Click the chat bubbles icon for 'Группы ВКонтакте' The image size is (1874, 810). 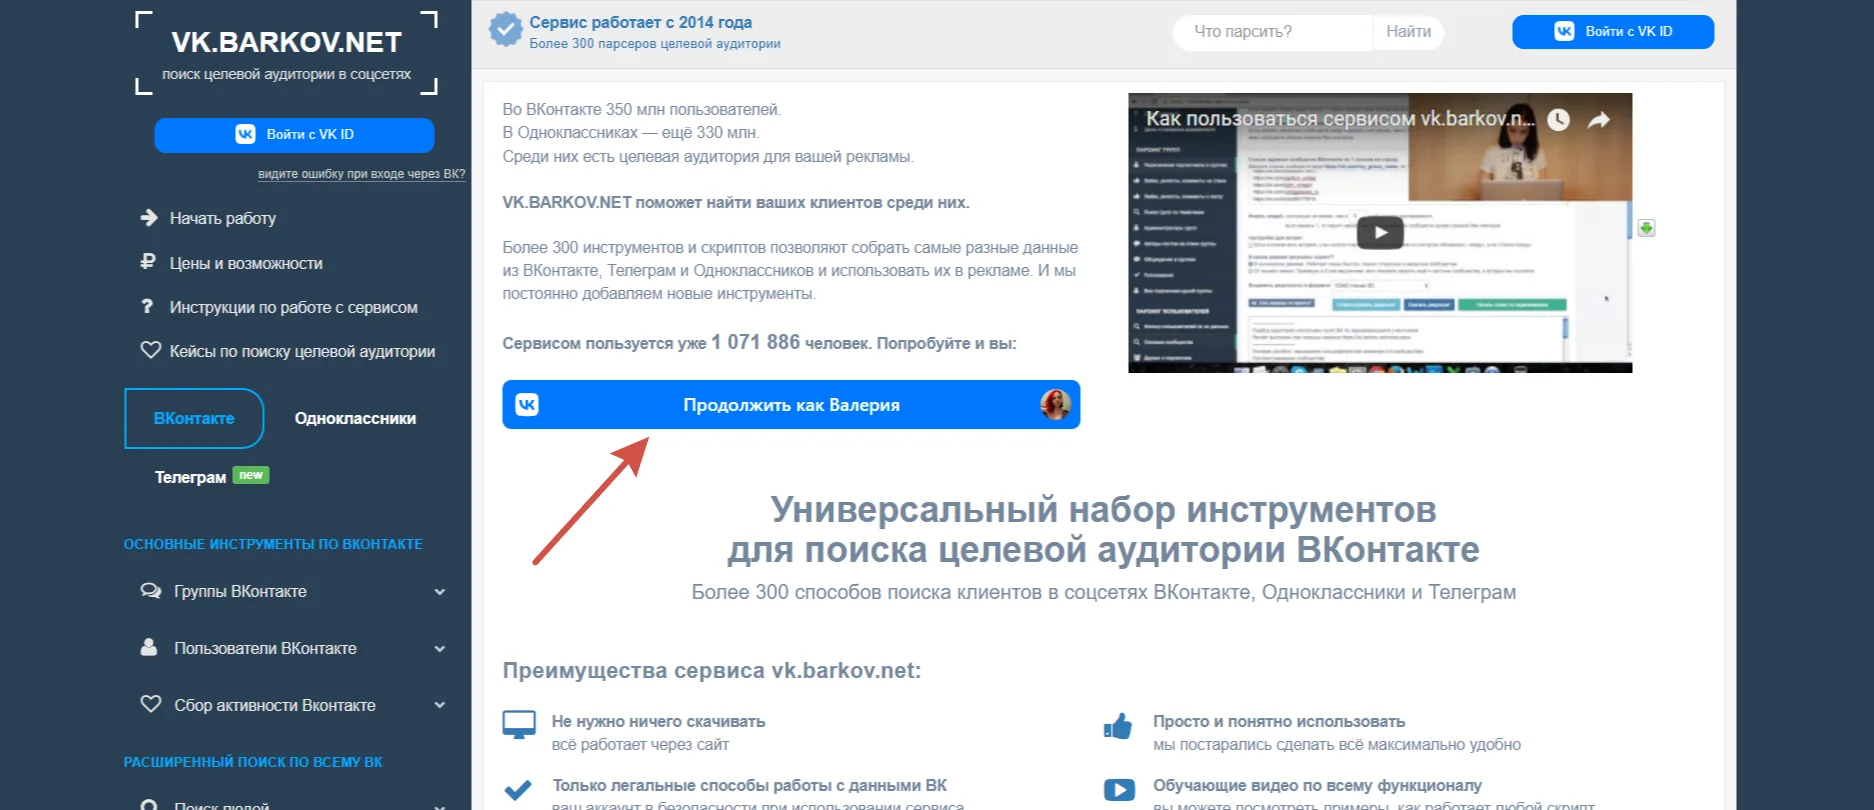pos(151,591)
